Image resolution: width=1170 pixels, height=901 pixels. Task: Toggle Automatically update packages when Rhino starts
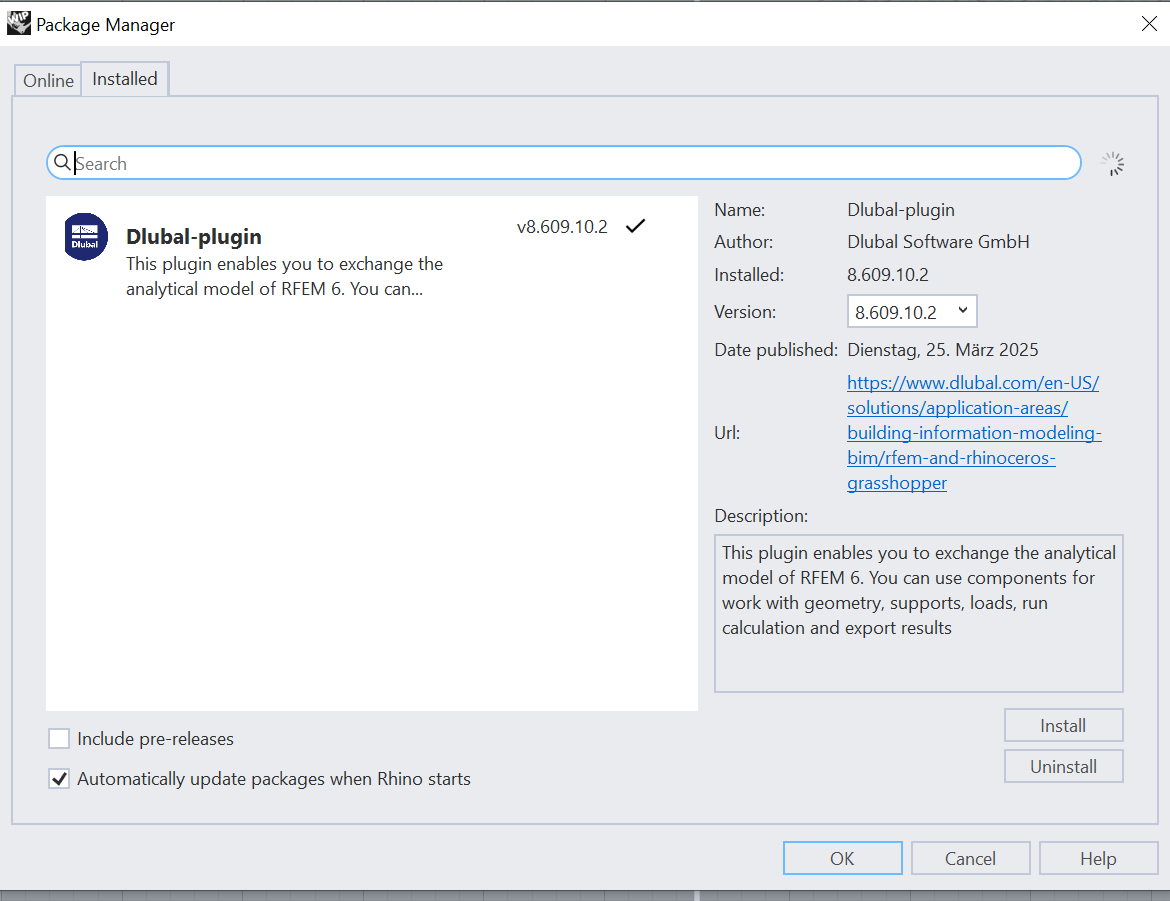click(x=59, y=779)
